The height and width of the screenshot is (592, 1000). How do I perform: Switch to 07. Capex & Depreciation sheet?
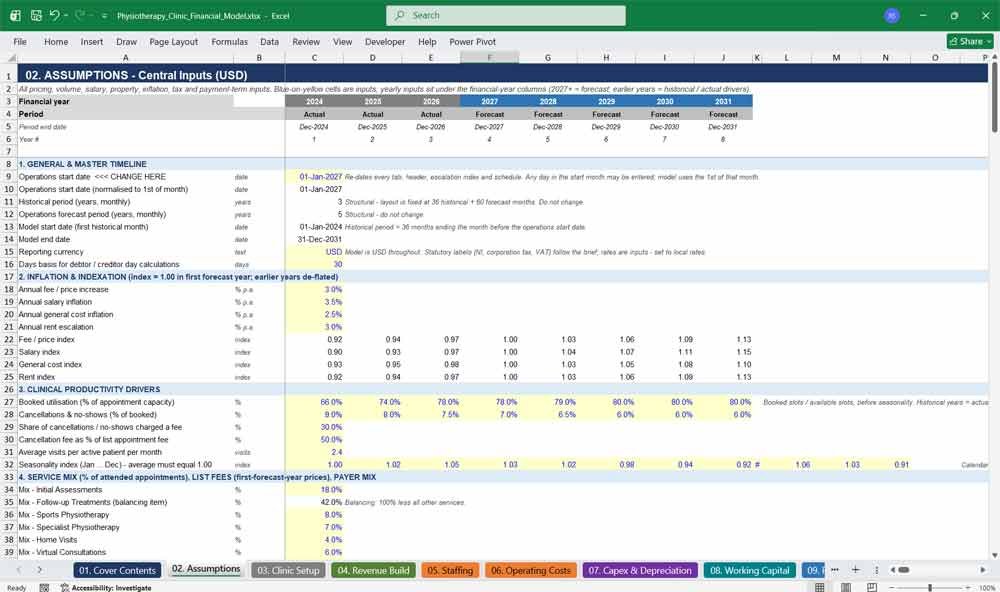(640, 570)
